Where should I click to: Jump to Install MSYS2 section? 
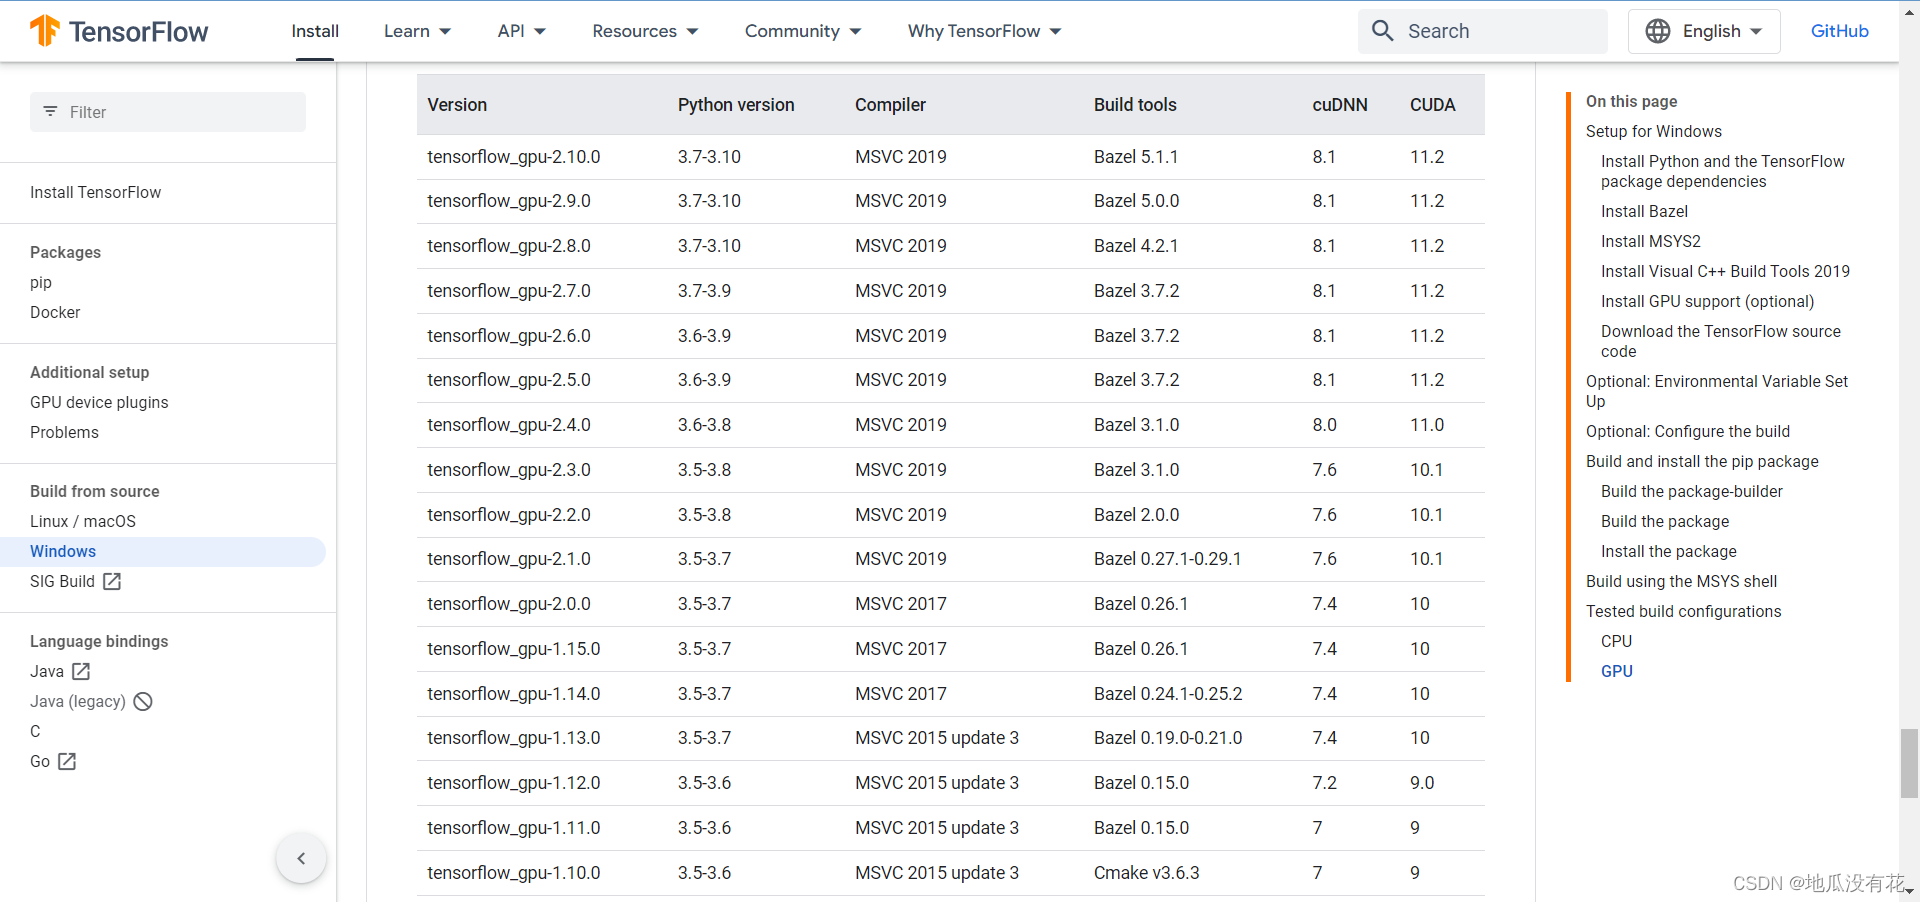click(x=1650, y=241)
